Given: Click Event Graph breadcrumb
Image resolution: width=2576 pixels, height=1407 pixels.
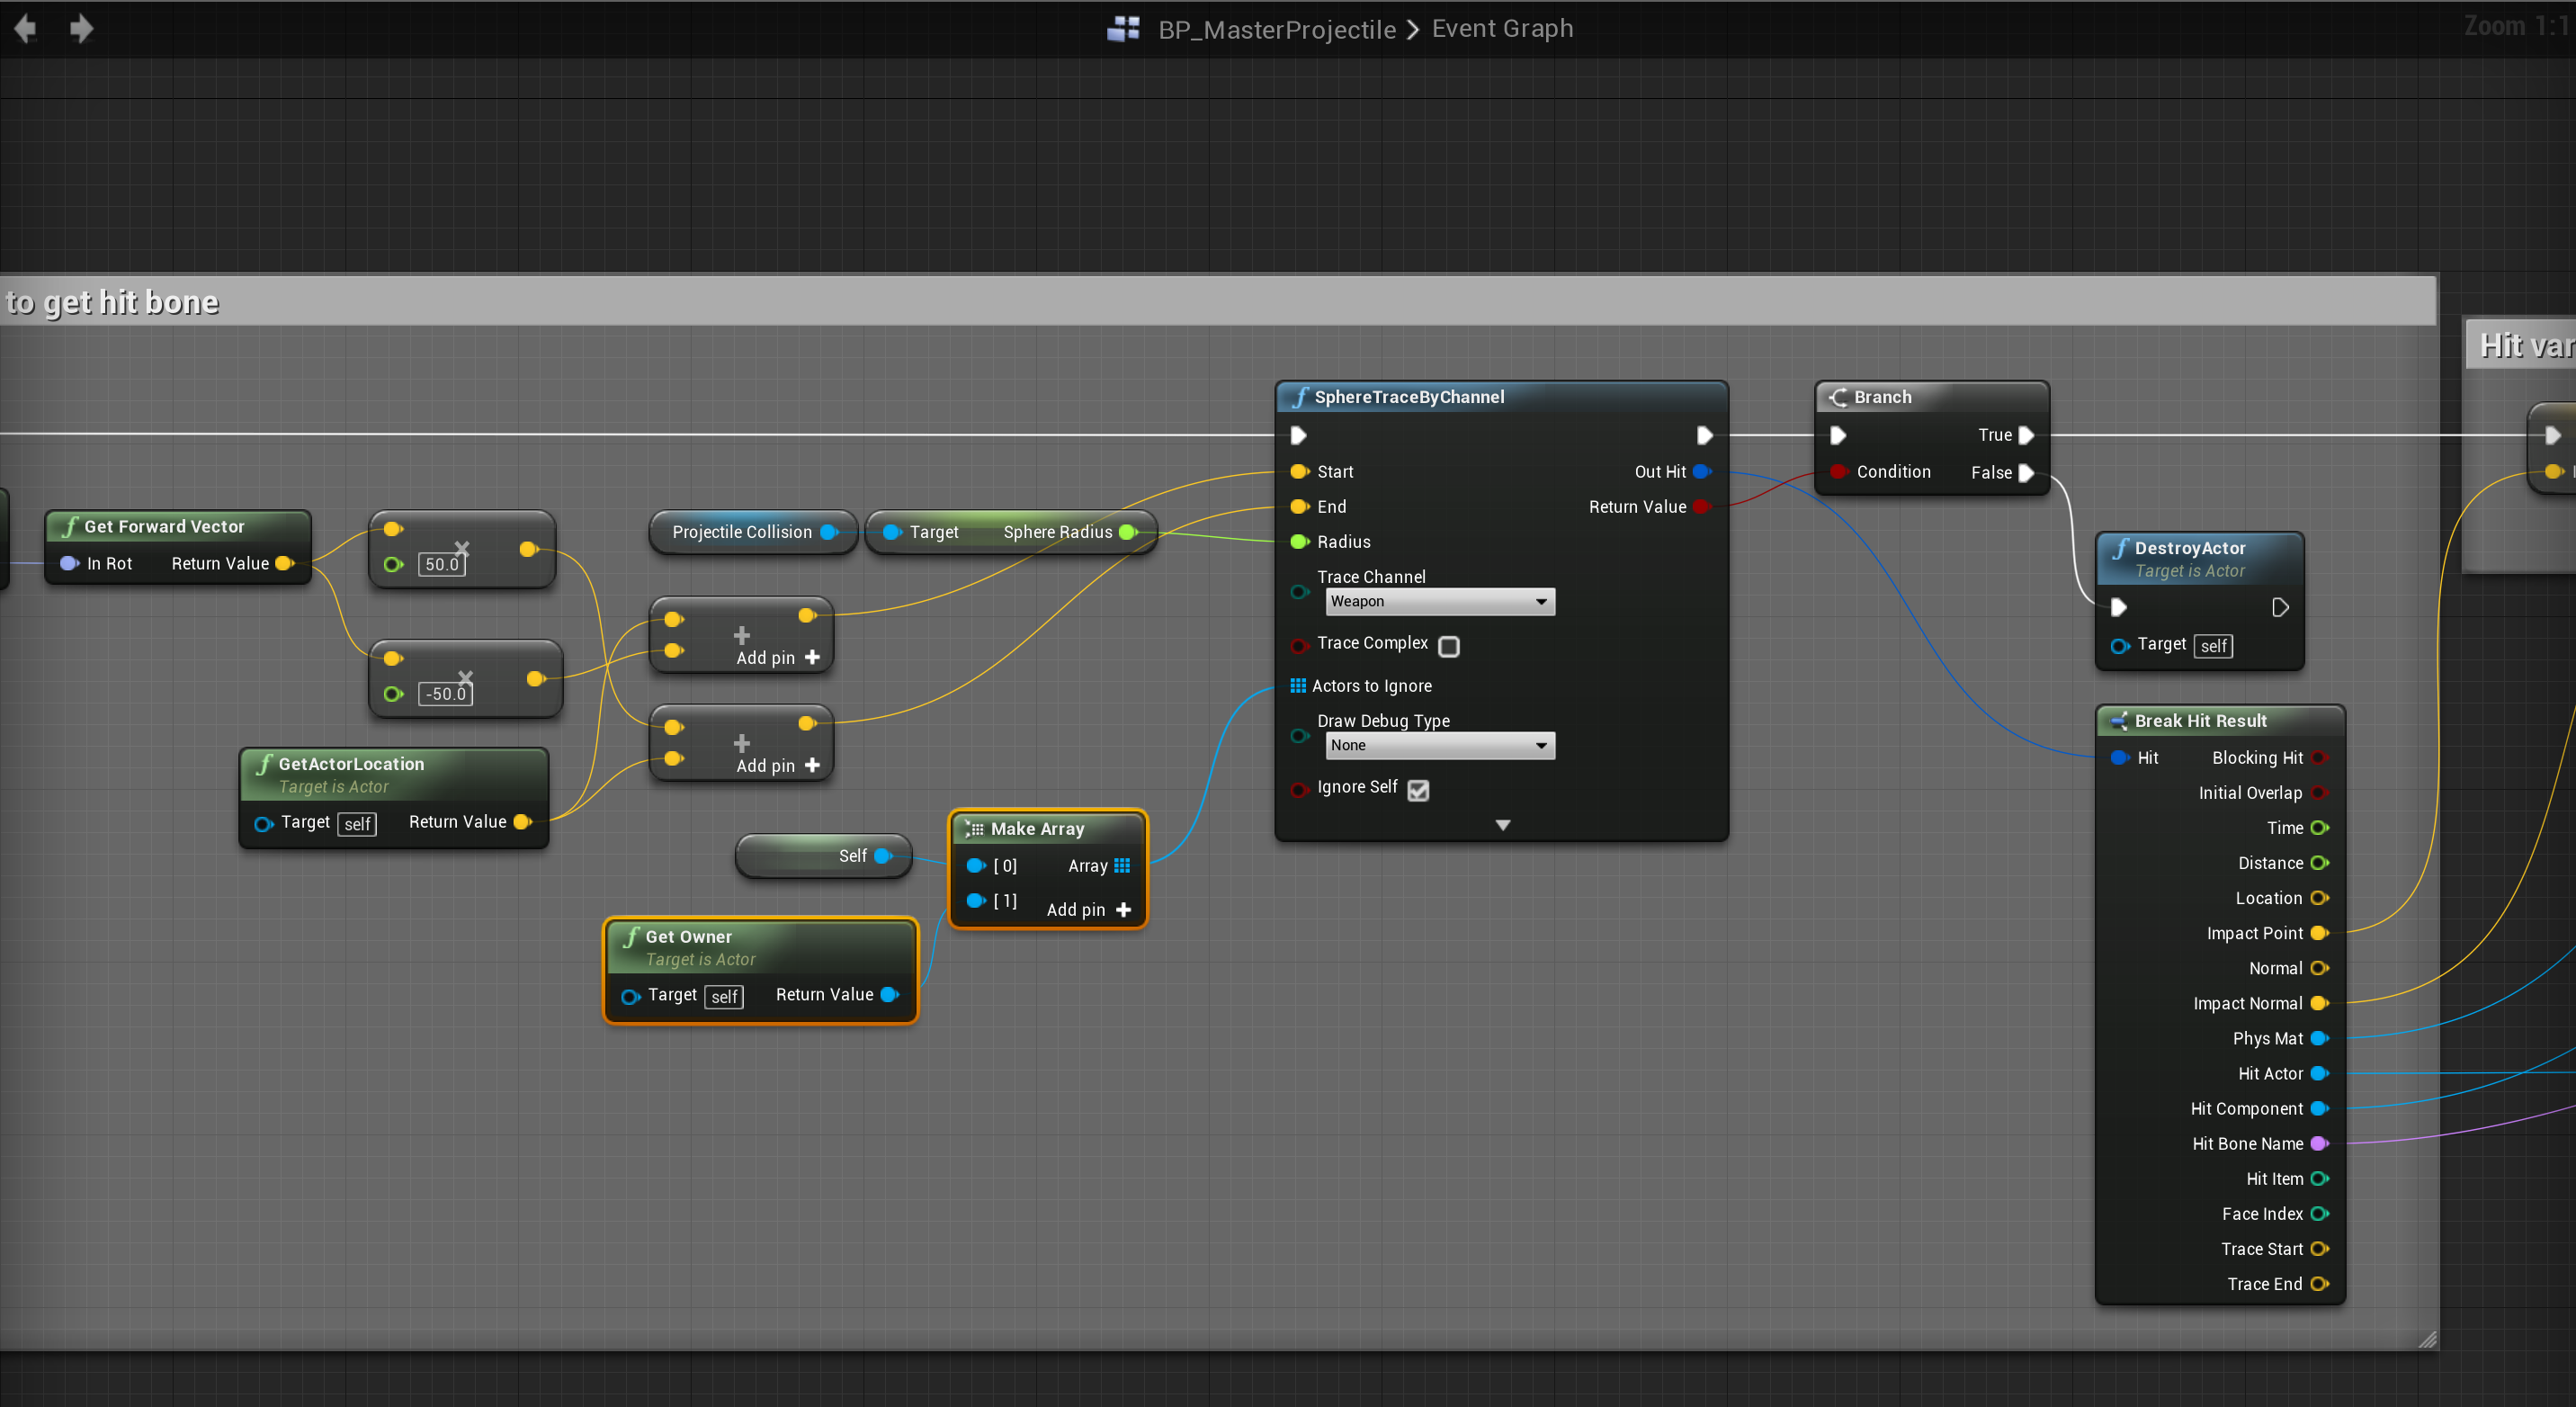Looking at the screenshot, I should [1502, 29].
